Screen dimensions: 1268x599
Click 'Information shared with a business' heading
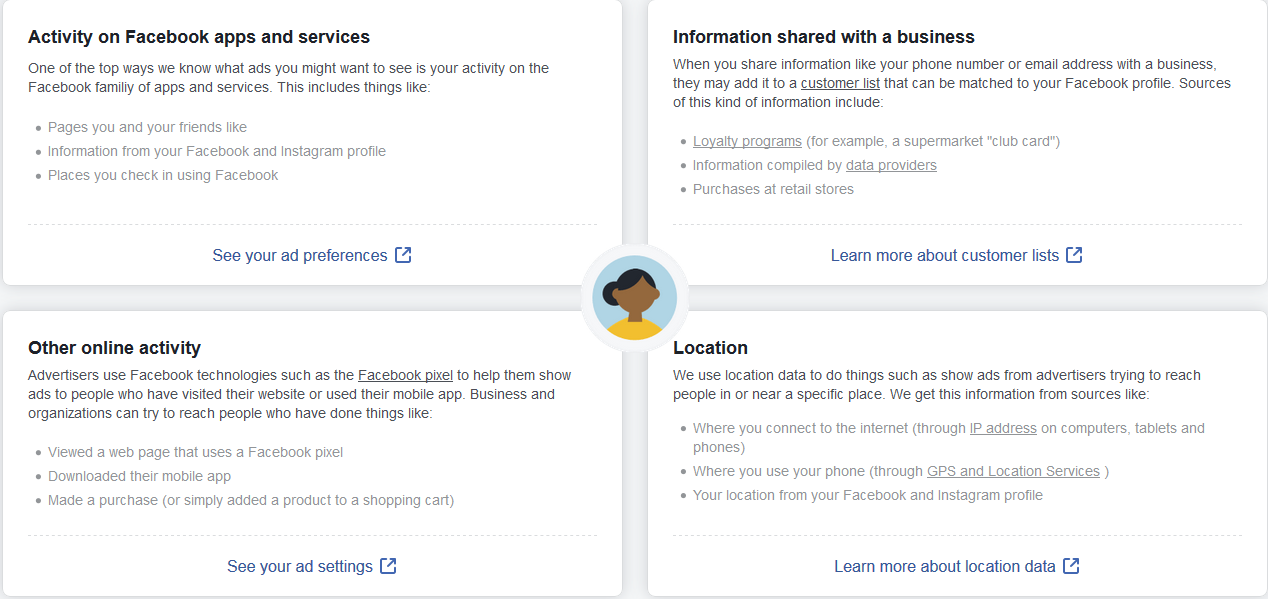[824, 37]
